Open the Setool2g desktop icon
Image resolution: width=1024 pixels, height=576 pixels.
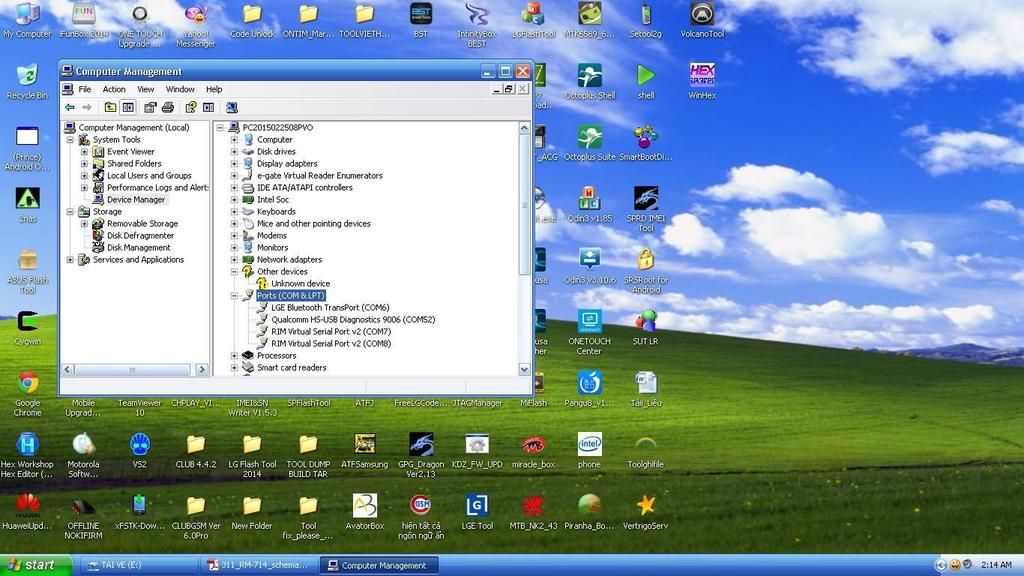645,20
